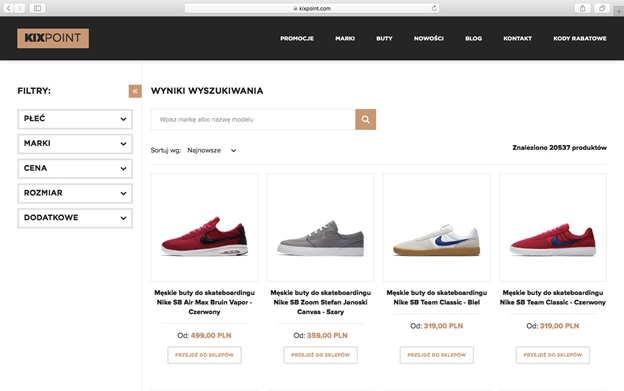624x391 pixels.
Task: Expand the PŁEĆ filter dropdown
Action: click(x=75, y=119)
